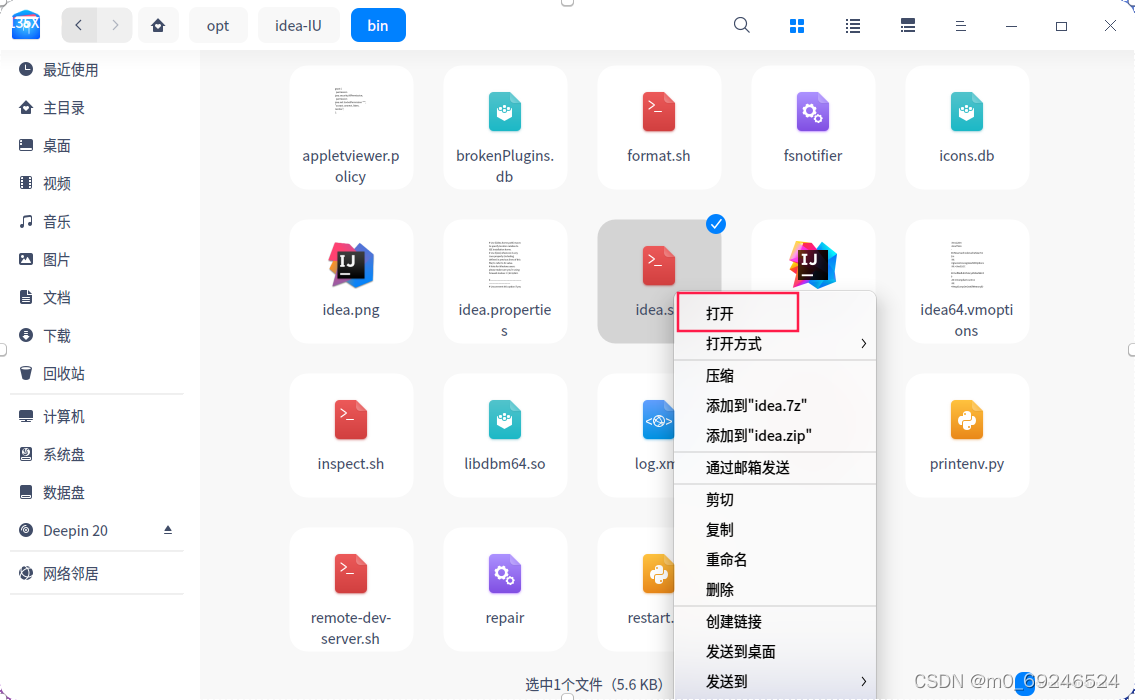The image size is (1135, 700).
Task: Click the file manager app logo
Action: [x=26, y=25]
